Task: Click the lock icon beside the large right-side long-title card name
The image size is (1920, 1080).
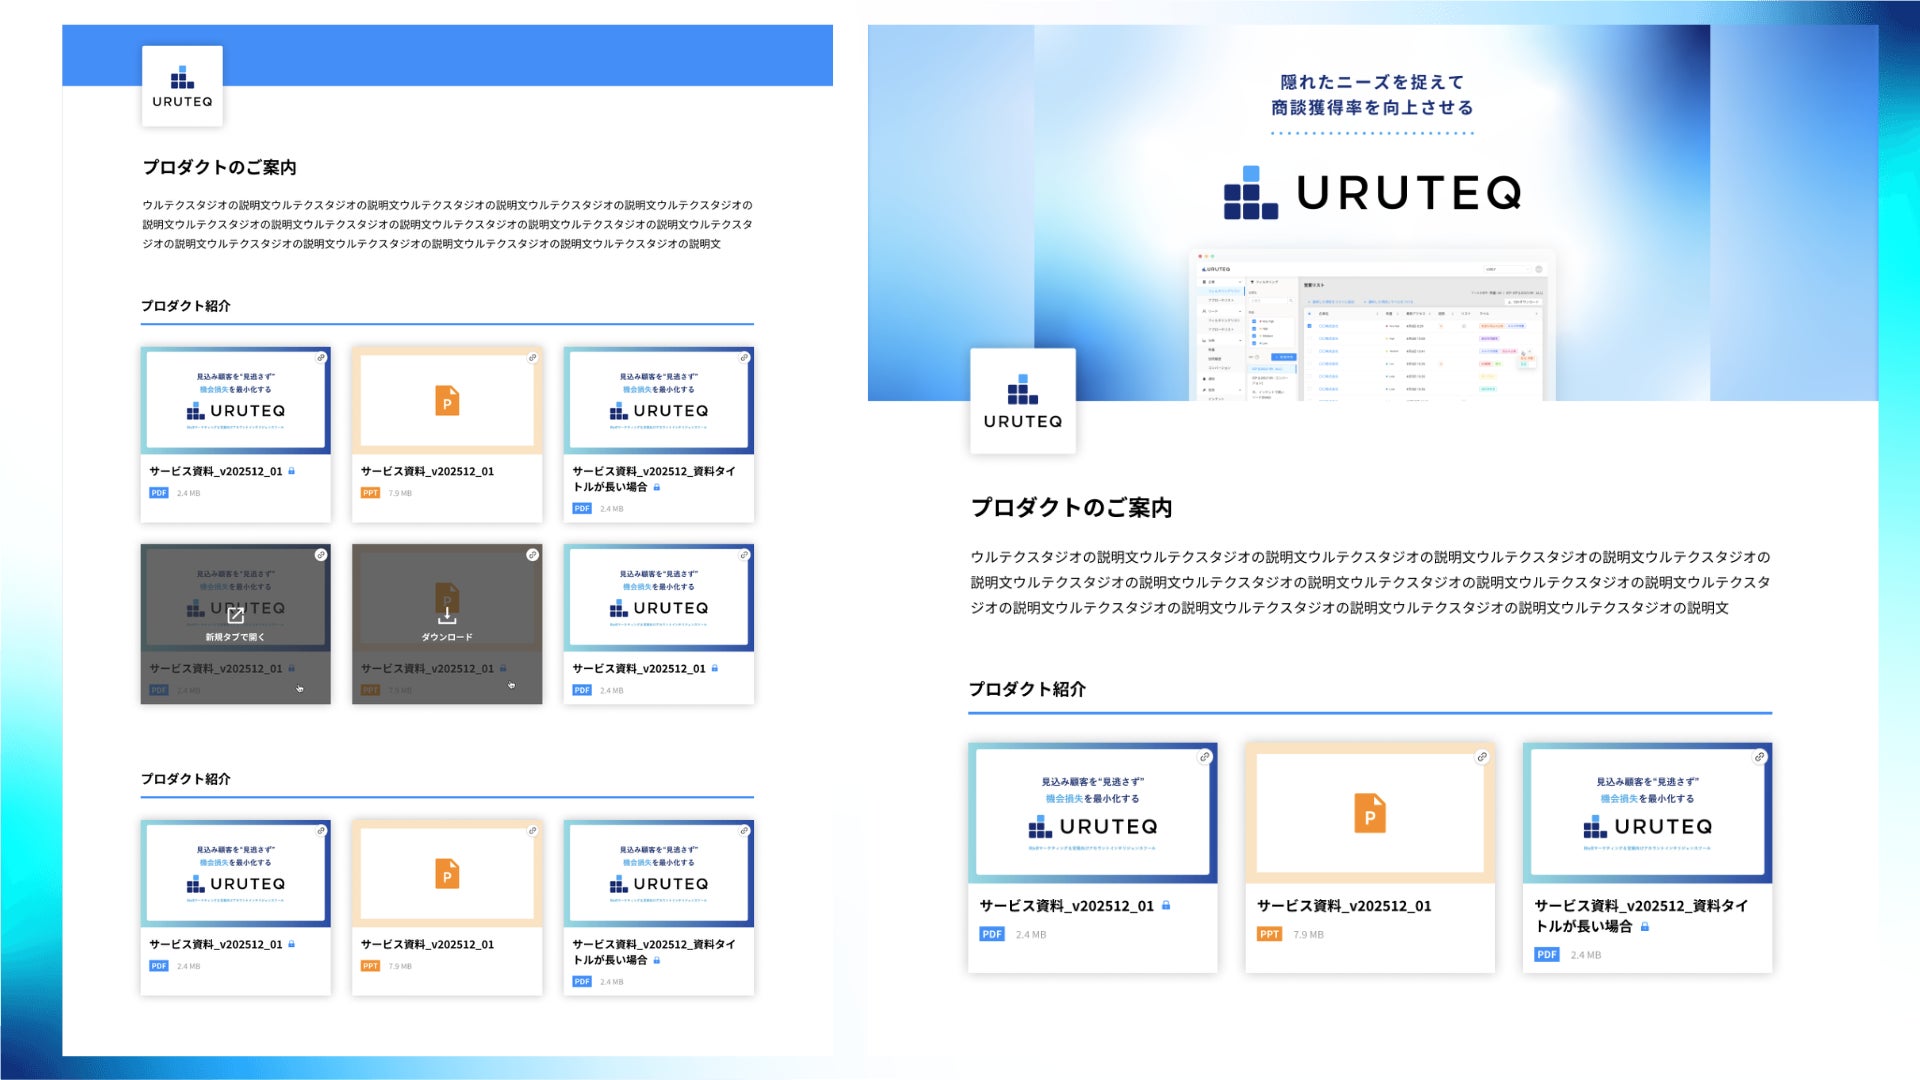Action: click(x=1645, y=927)
